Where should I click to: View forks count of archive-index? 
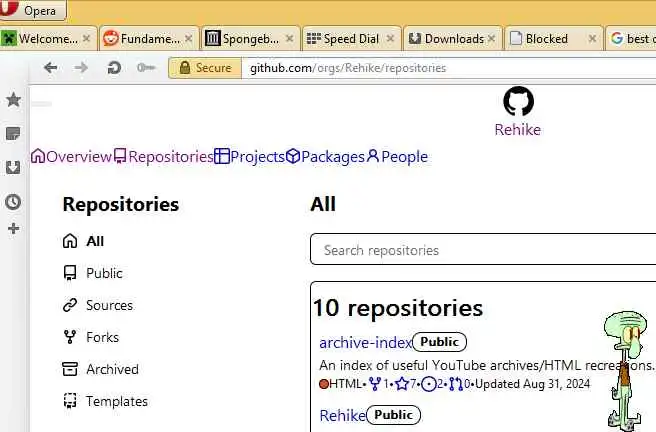pos(379,384)
